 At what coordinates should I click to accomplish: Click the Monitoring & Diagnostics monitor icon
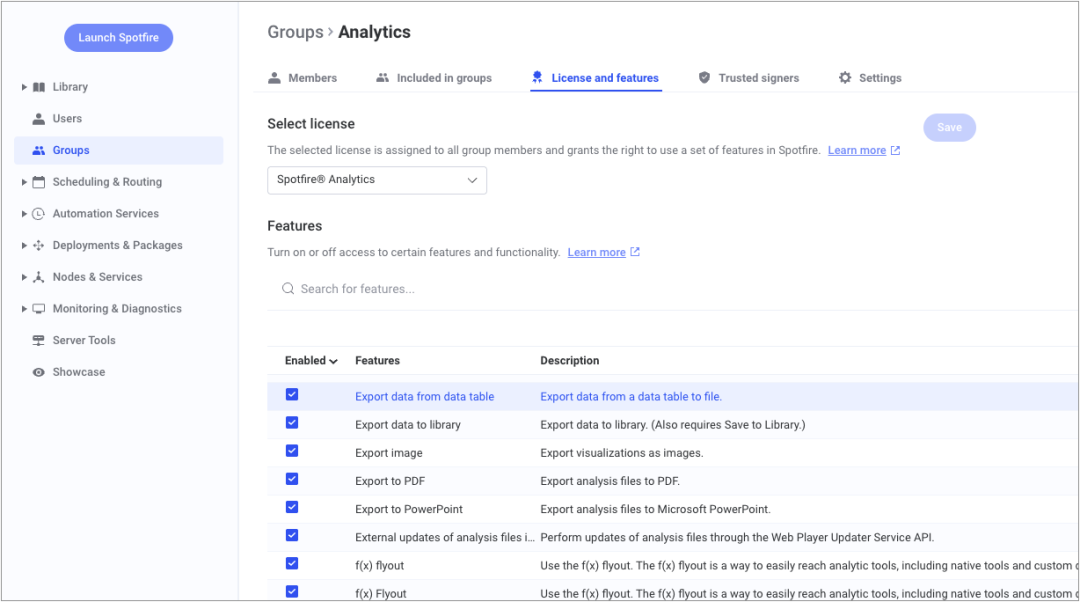pyautogui.click(x=39, y=309)
